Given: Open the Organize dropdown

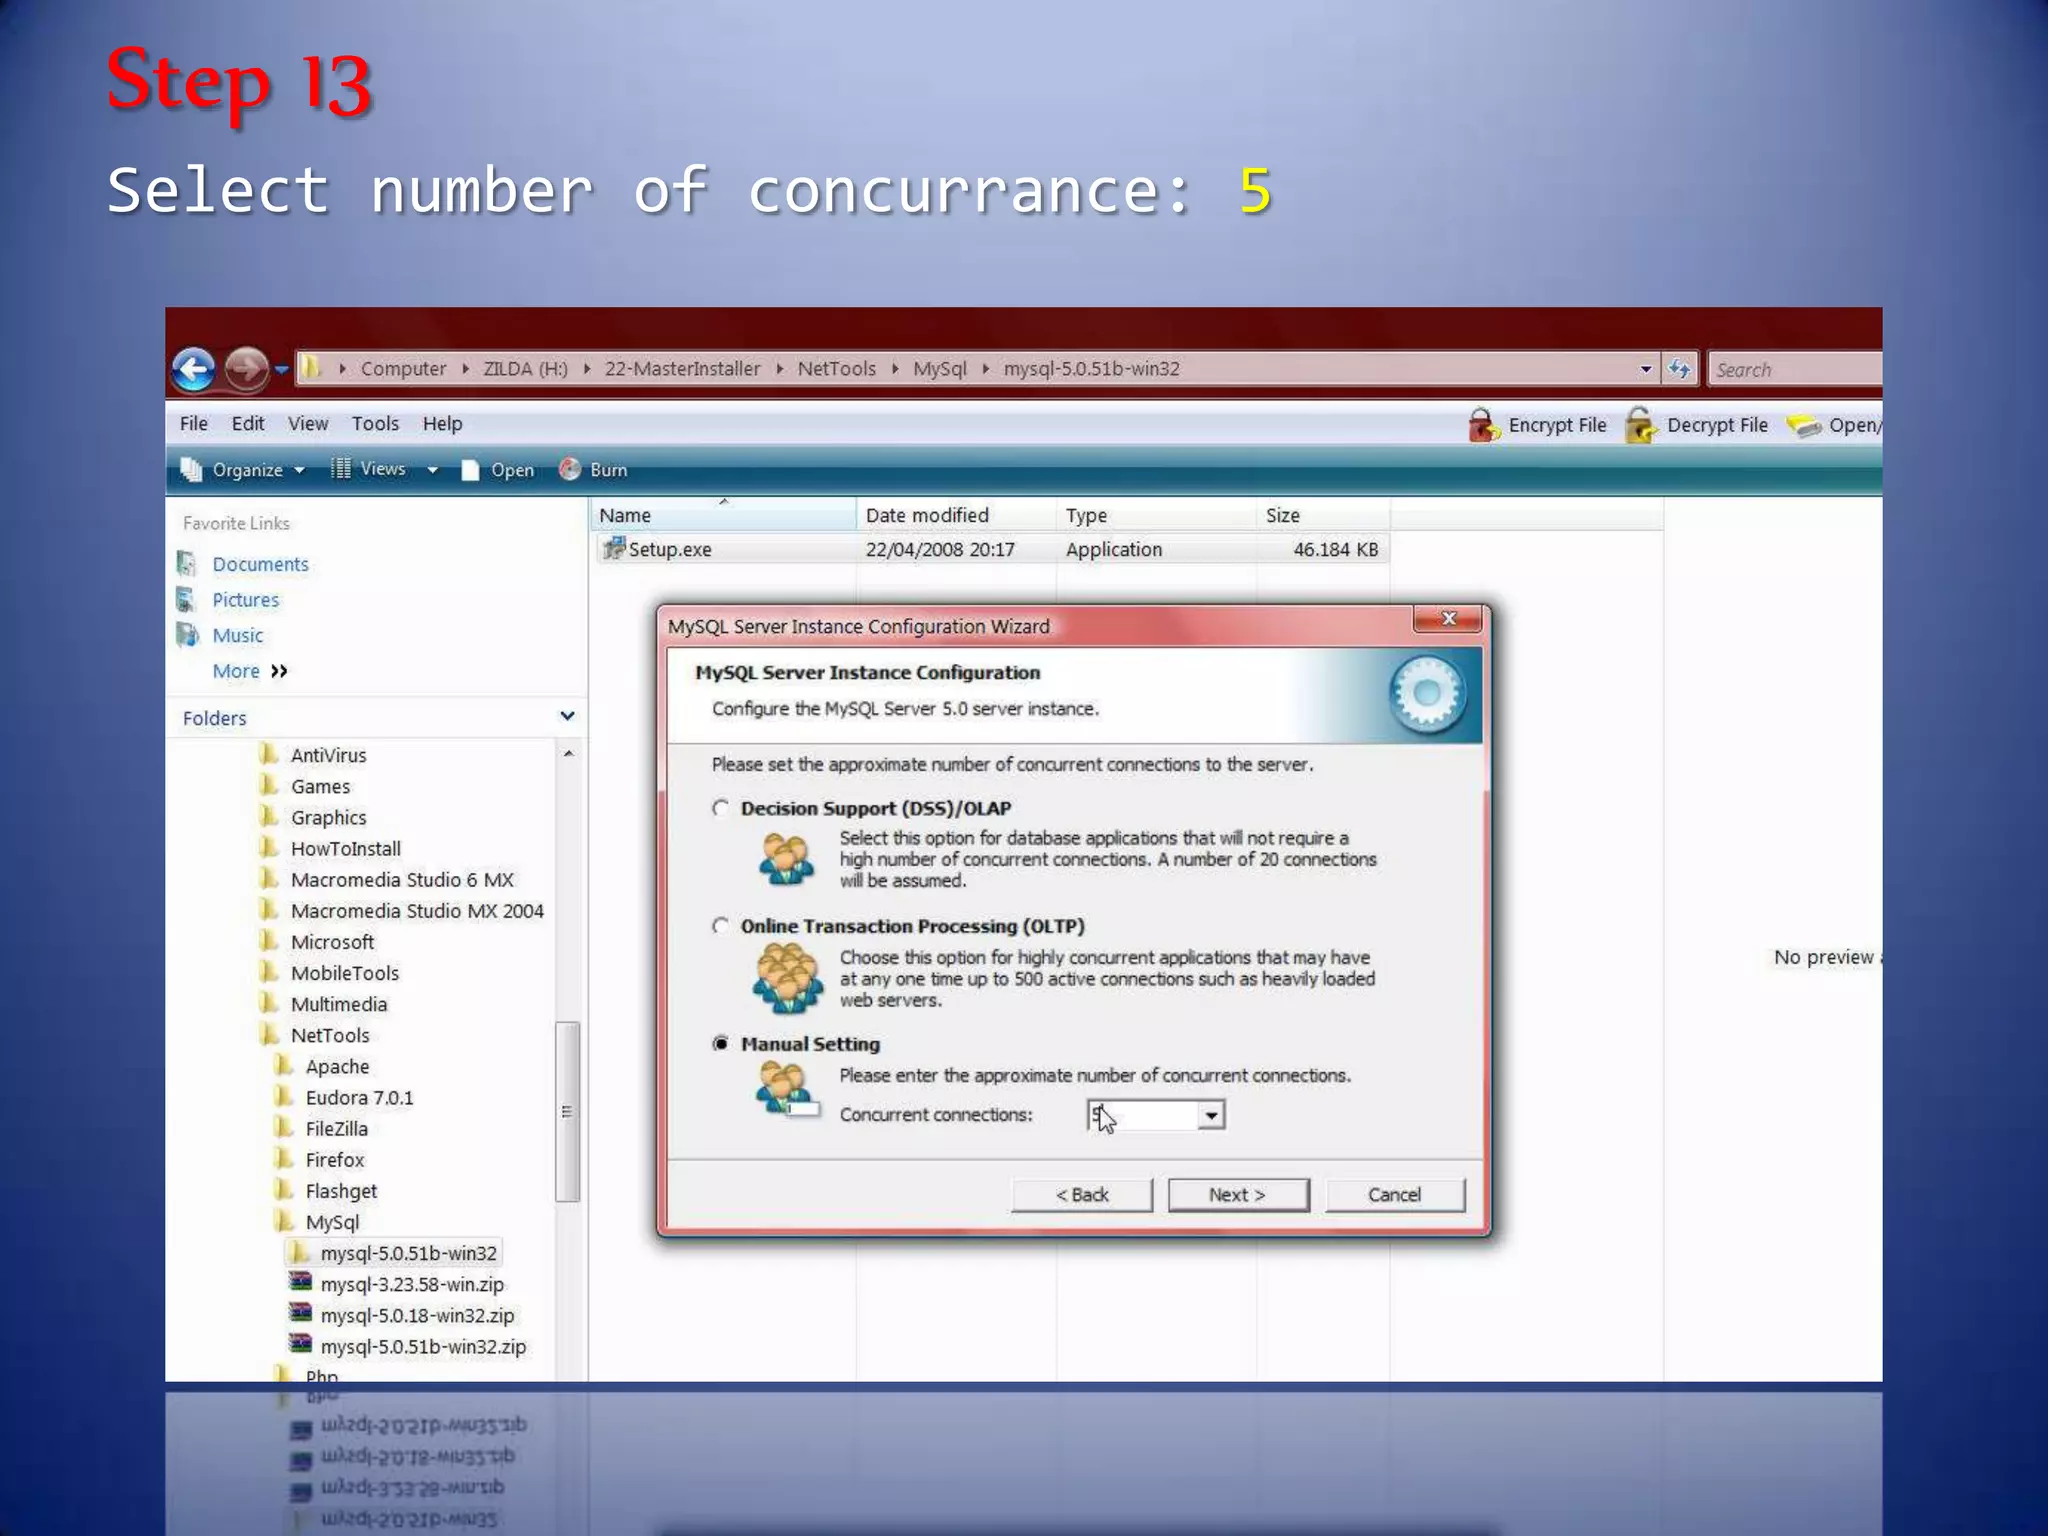Looking at the screenshot, I should pyautogui.click(x=243, y=470).
